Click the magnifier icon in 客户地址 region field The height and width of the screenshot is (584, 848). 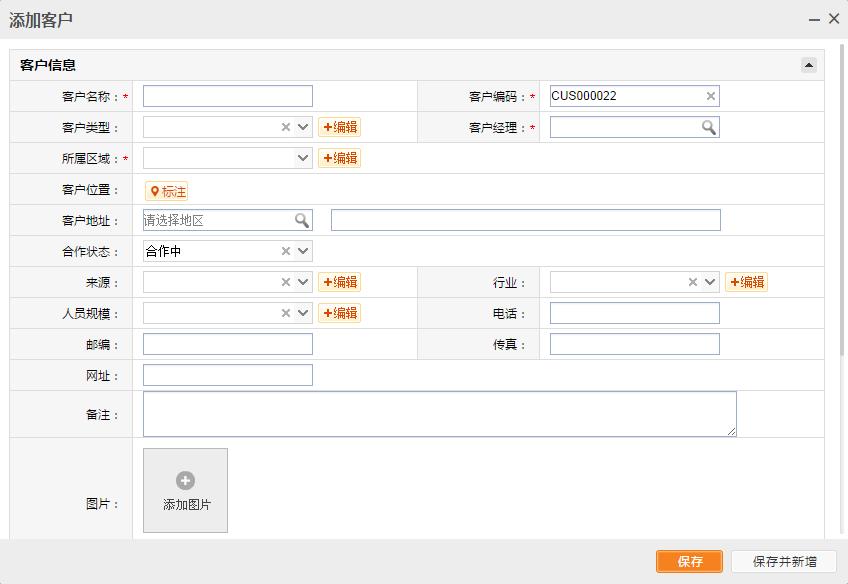pos(301,220)
